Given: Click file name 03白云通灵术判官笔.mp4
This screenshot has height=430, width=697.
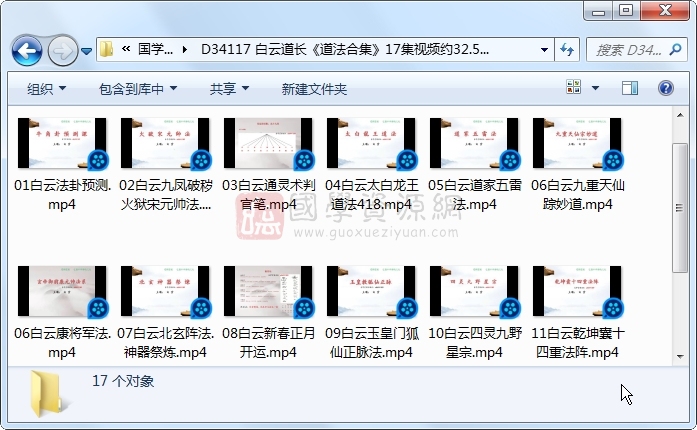Looking at the screenshot, I should pyautogui.click(x=268, y=194).
